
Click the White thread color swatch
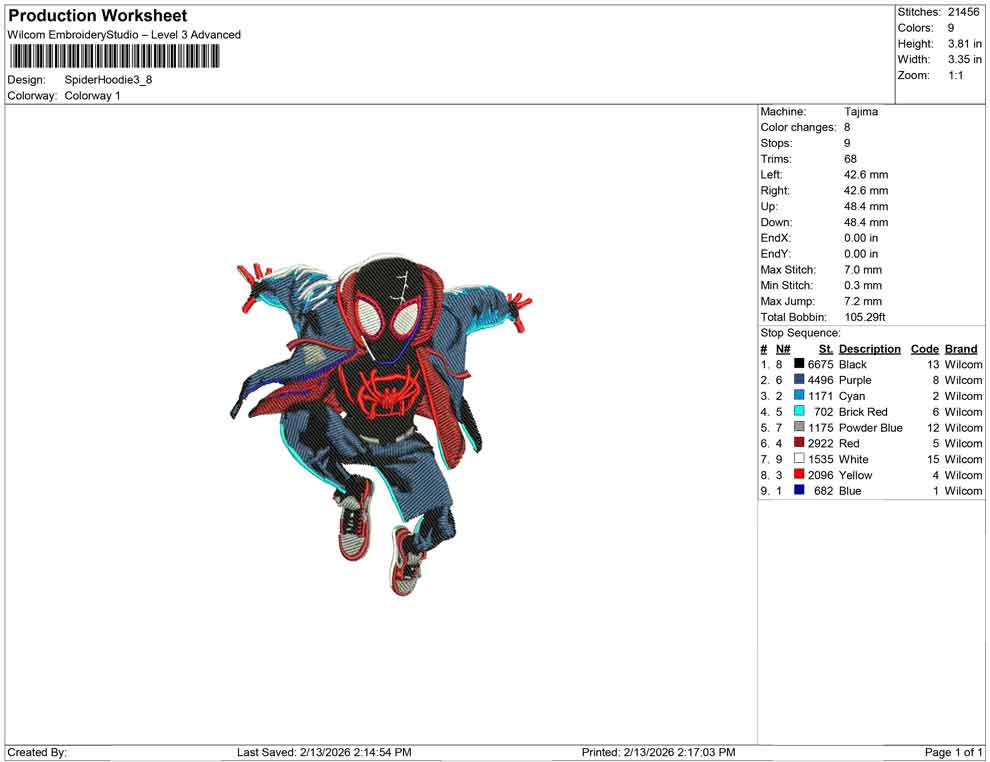pos(797,459)
